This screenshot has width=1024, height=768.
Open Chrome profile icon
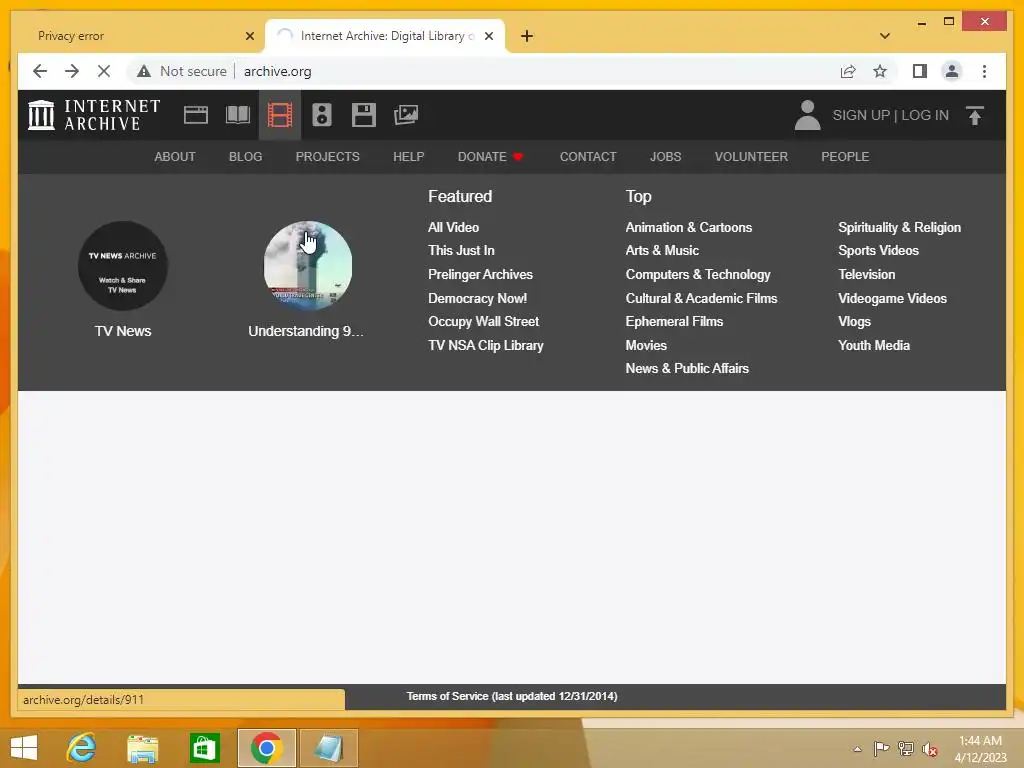coord(952,71)
